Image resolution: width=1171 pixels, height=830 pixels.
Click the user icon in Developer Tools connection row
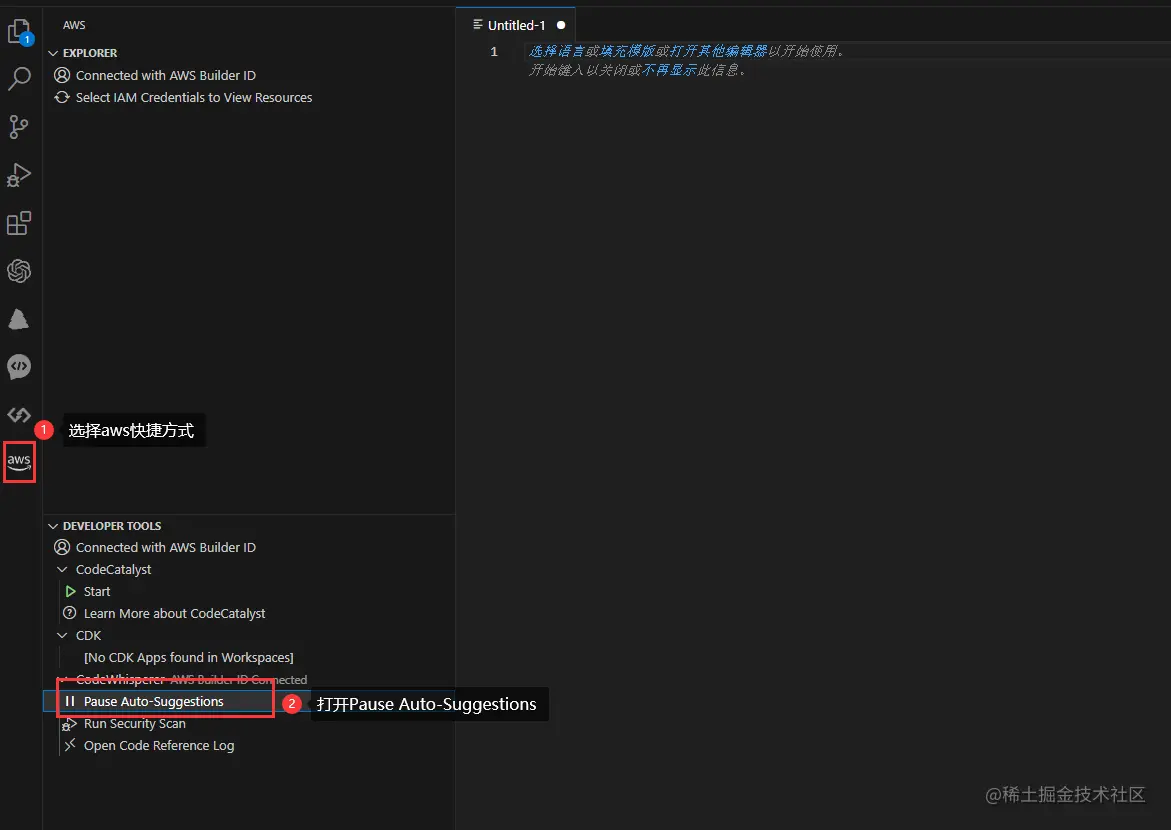point(62,548)
